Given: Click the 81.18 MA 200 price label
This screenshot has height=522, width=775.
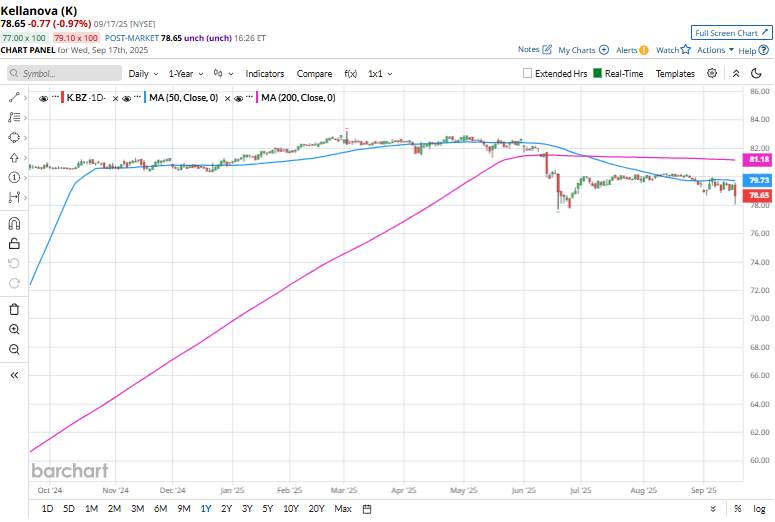Looking at the screenshot, I should [x=758, y=159].
